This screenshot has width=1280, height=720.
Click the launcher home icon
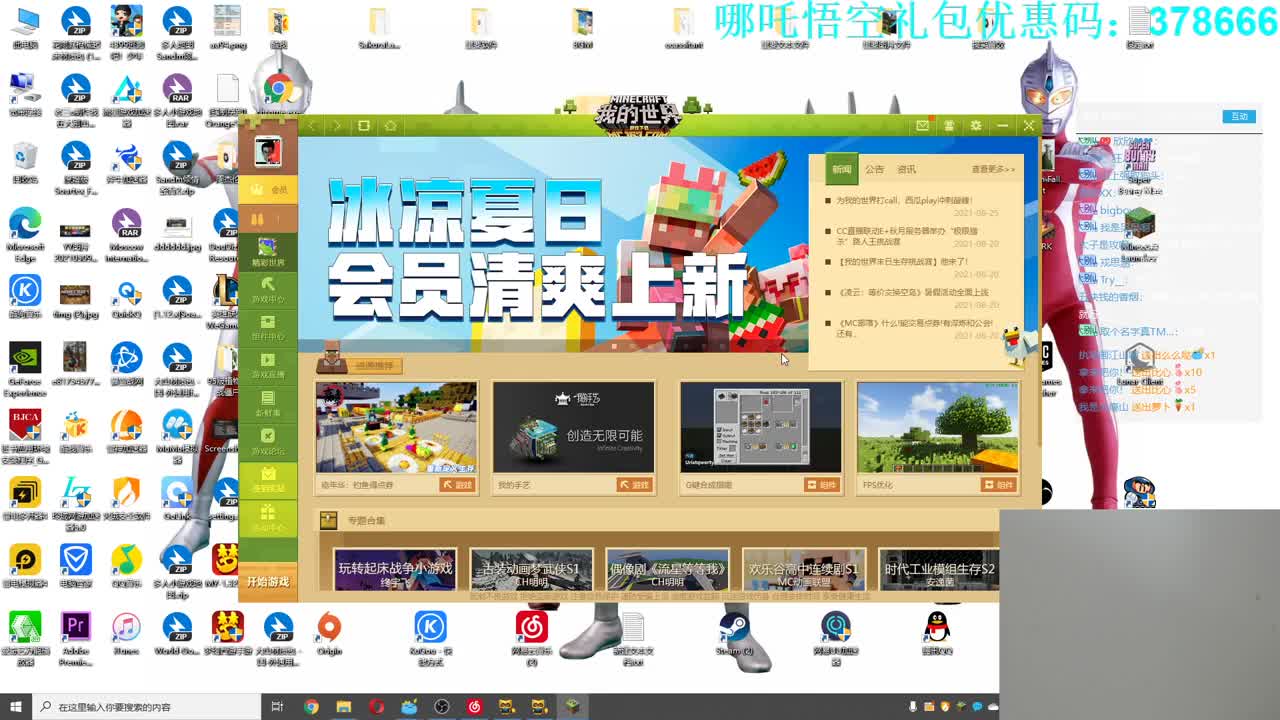(x=391, y=126)
